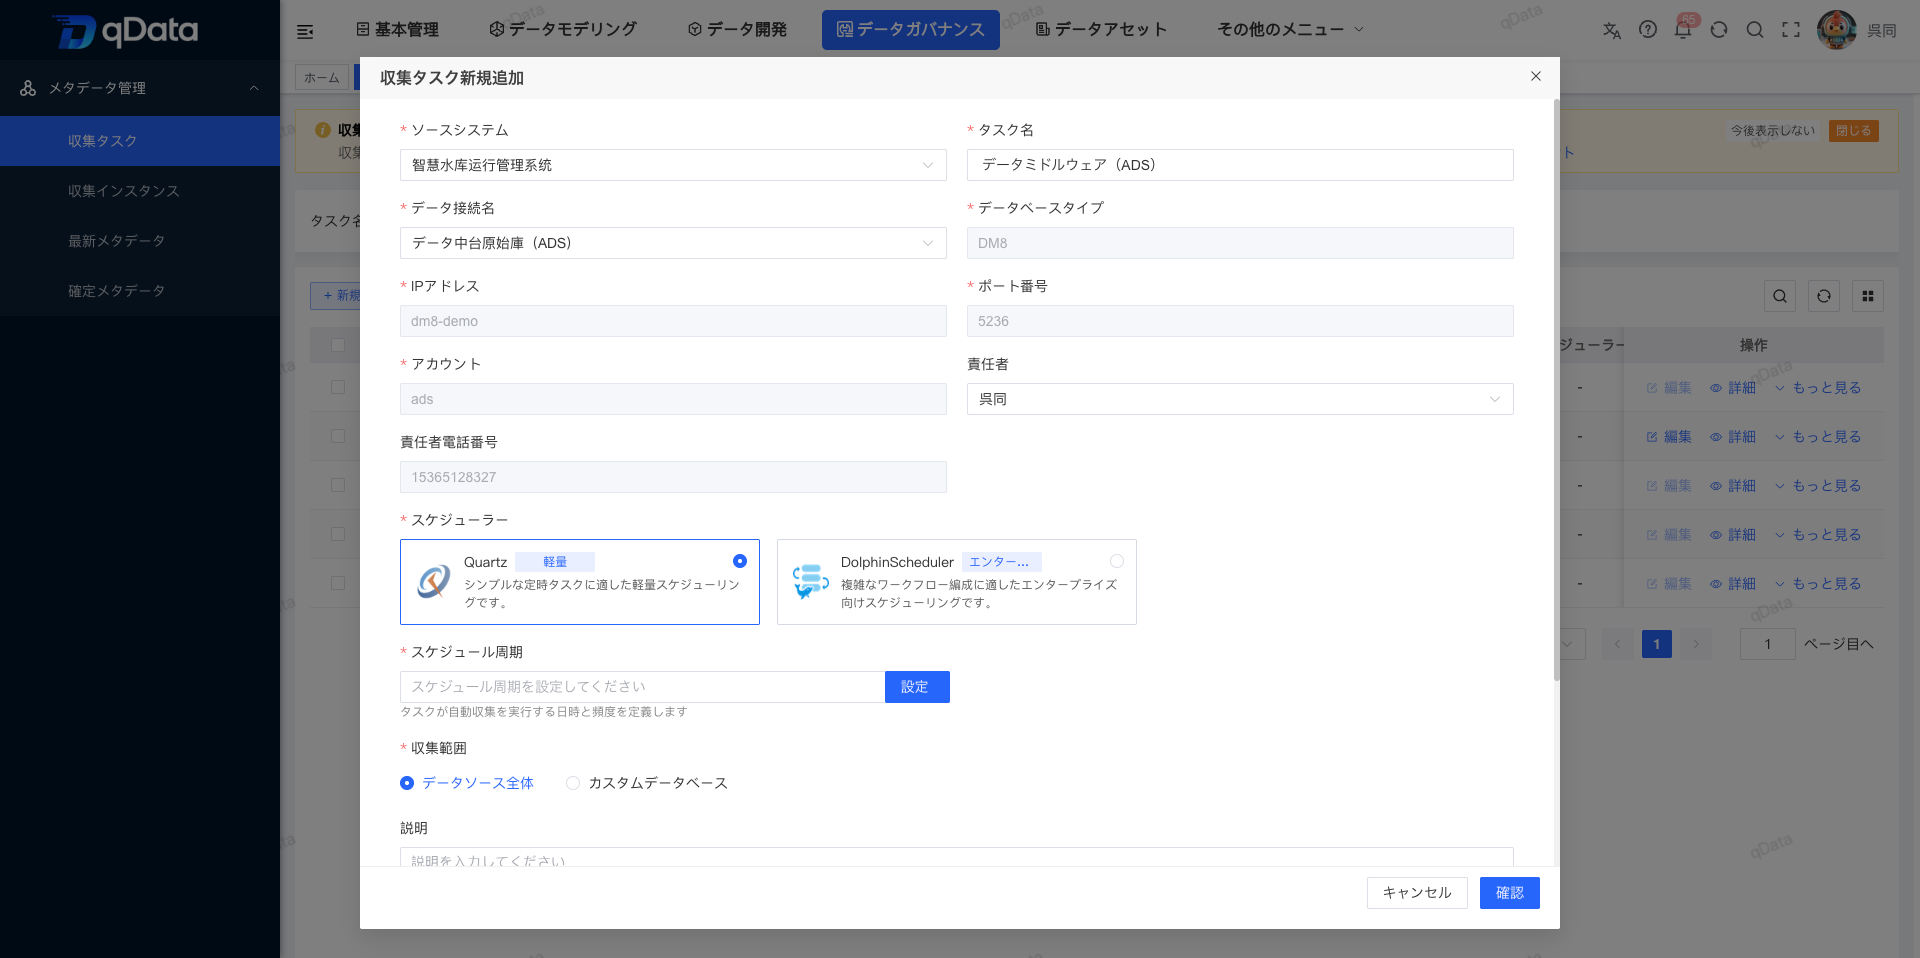
Task: Open データモデリング menu
Action: (x=563, y=30)
